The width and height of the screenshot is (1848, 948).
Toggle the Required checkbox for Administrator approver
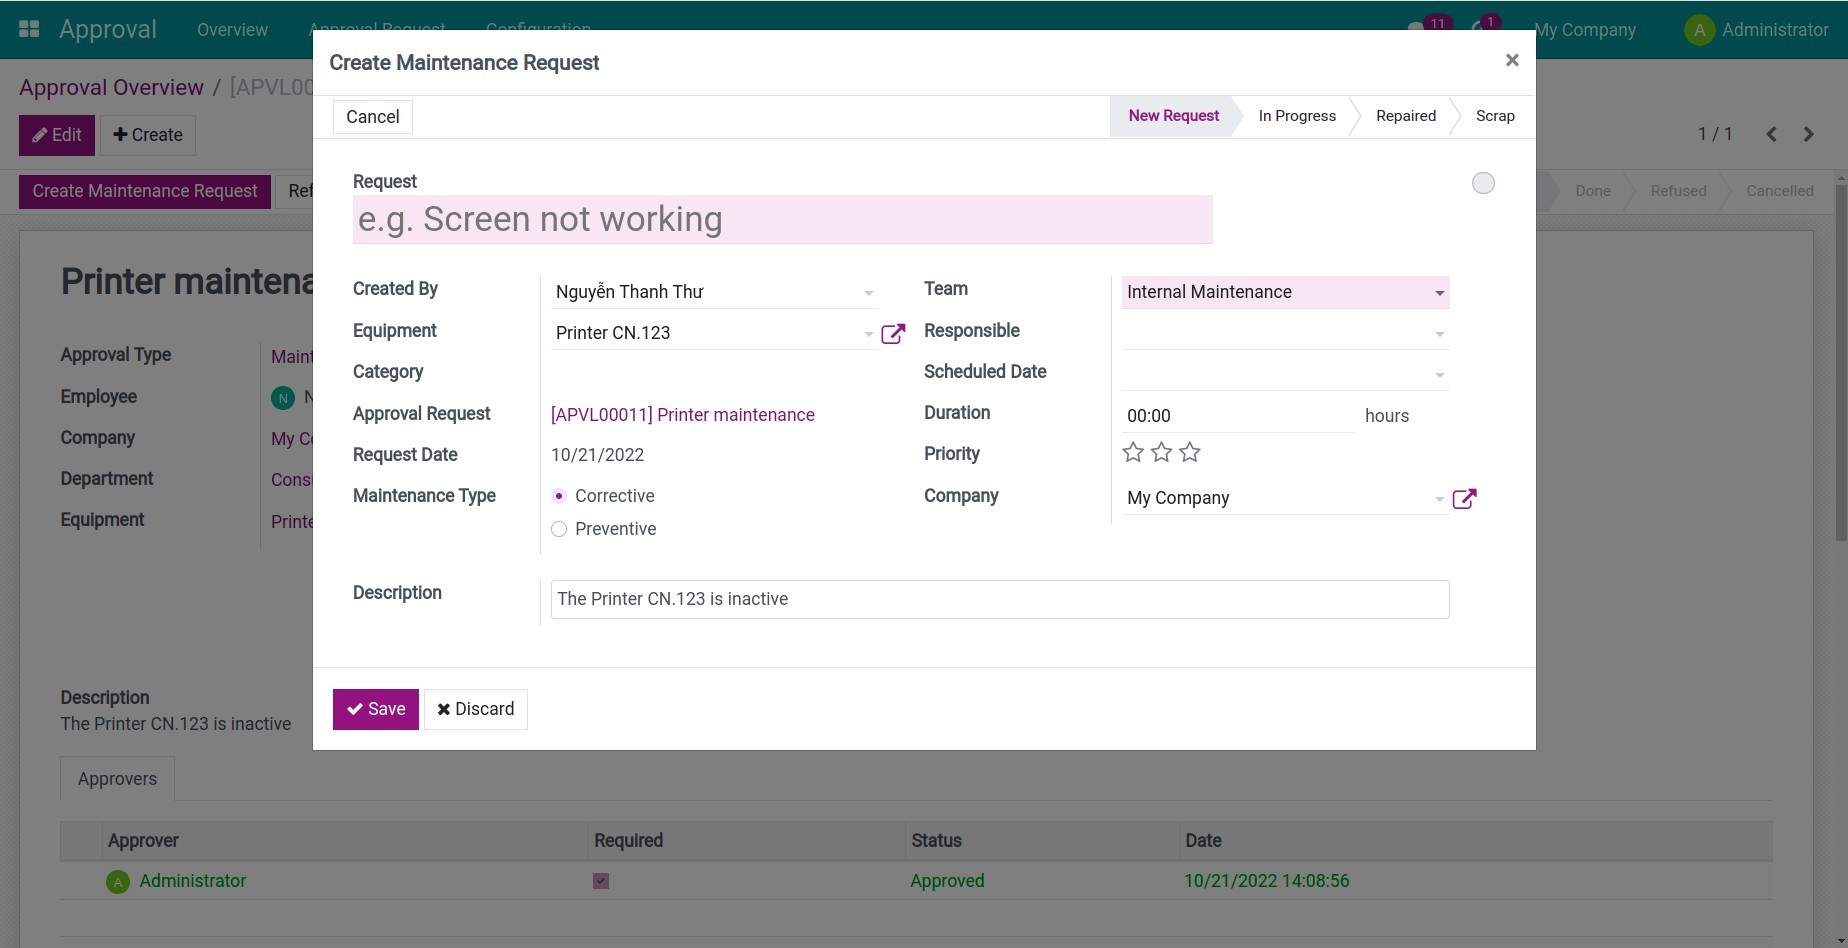pyautogui.click(x=600, y=881)
